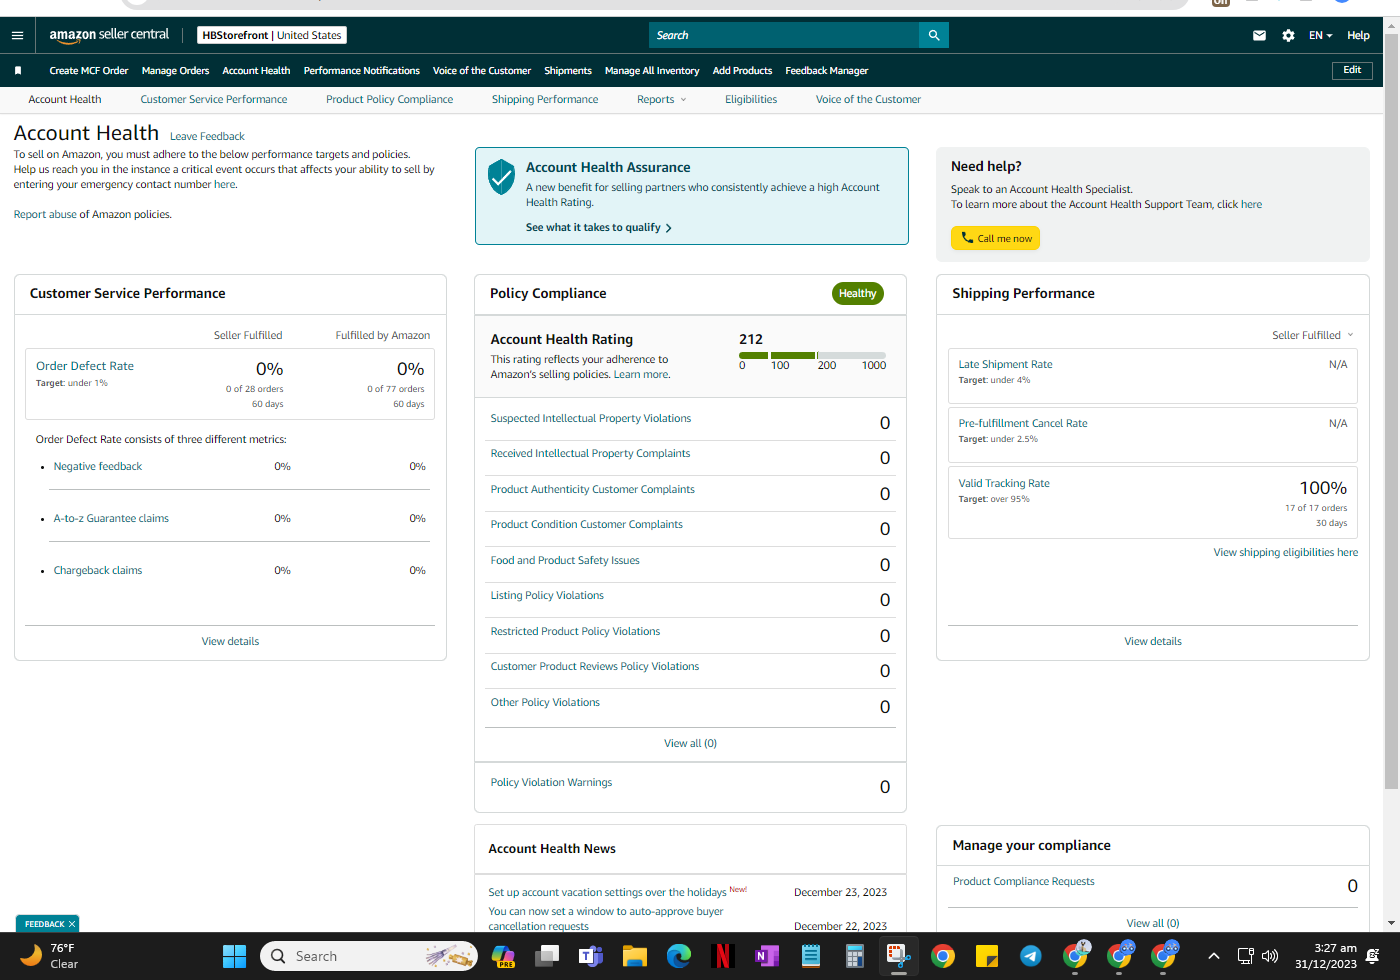Open the HBStorefront United States selector
Screen dimensions: 1400x980
coord(272,35)
